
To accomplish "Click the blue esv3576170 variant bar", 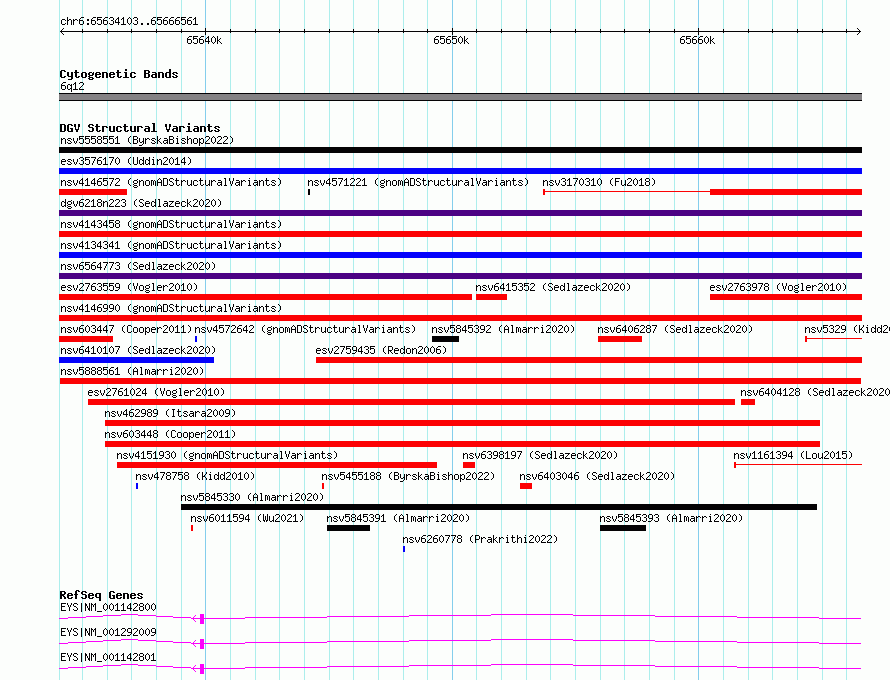I will tap(460, 171).
